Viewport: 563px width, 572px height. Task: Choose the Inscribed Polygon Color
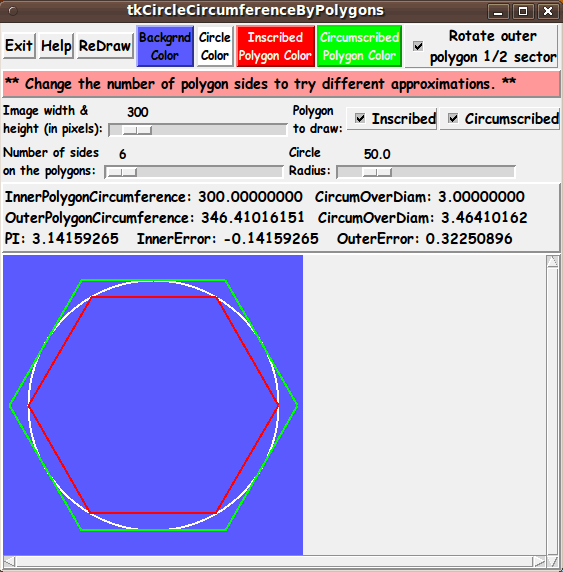[275, 46]
